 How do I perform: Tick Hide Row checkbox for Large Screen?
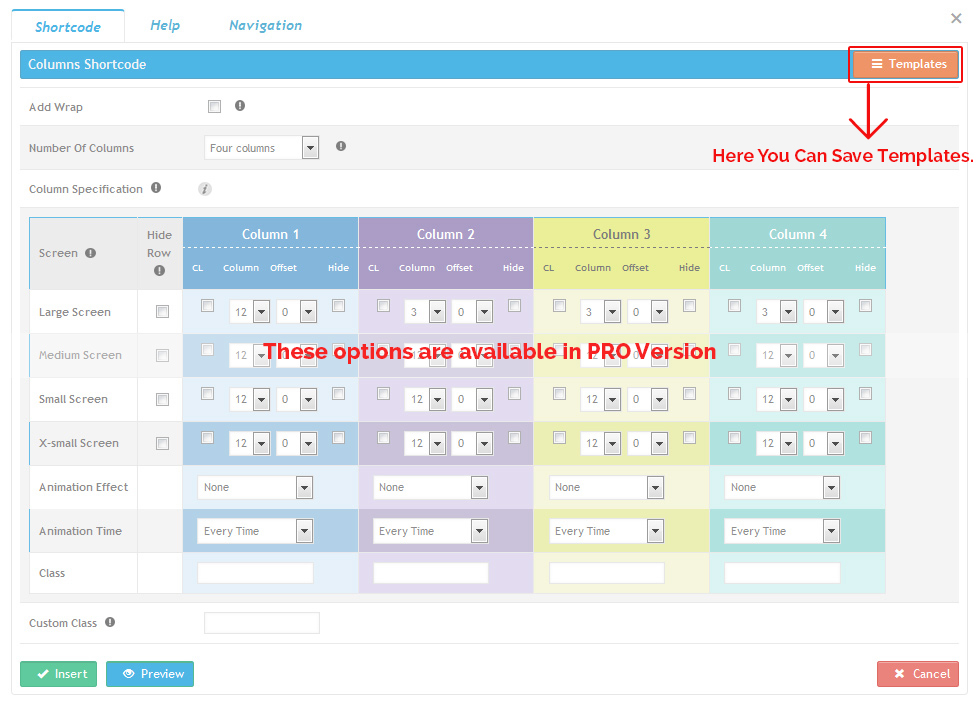(162, 312)
